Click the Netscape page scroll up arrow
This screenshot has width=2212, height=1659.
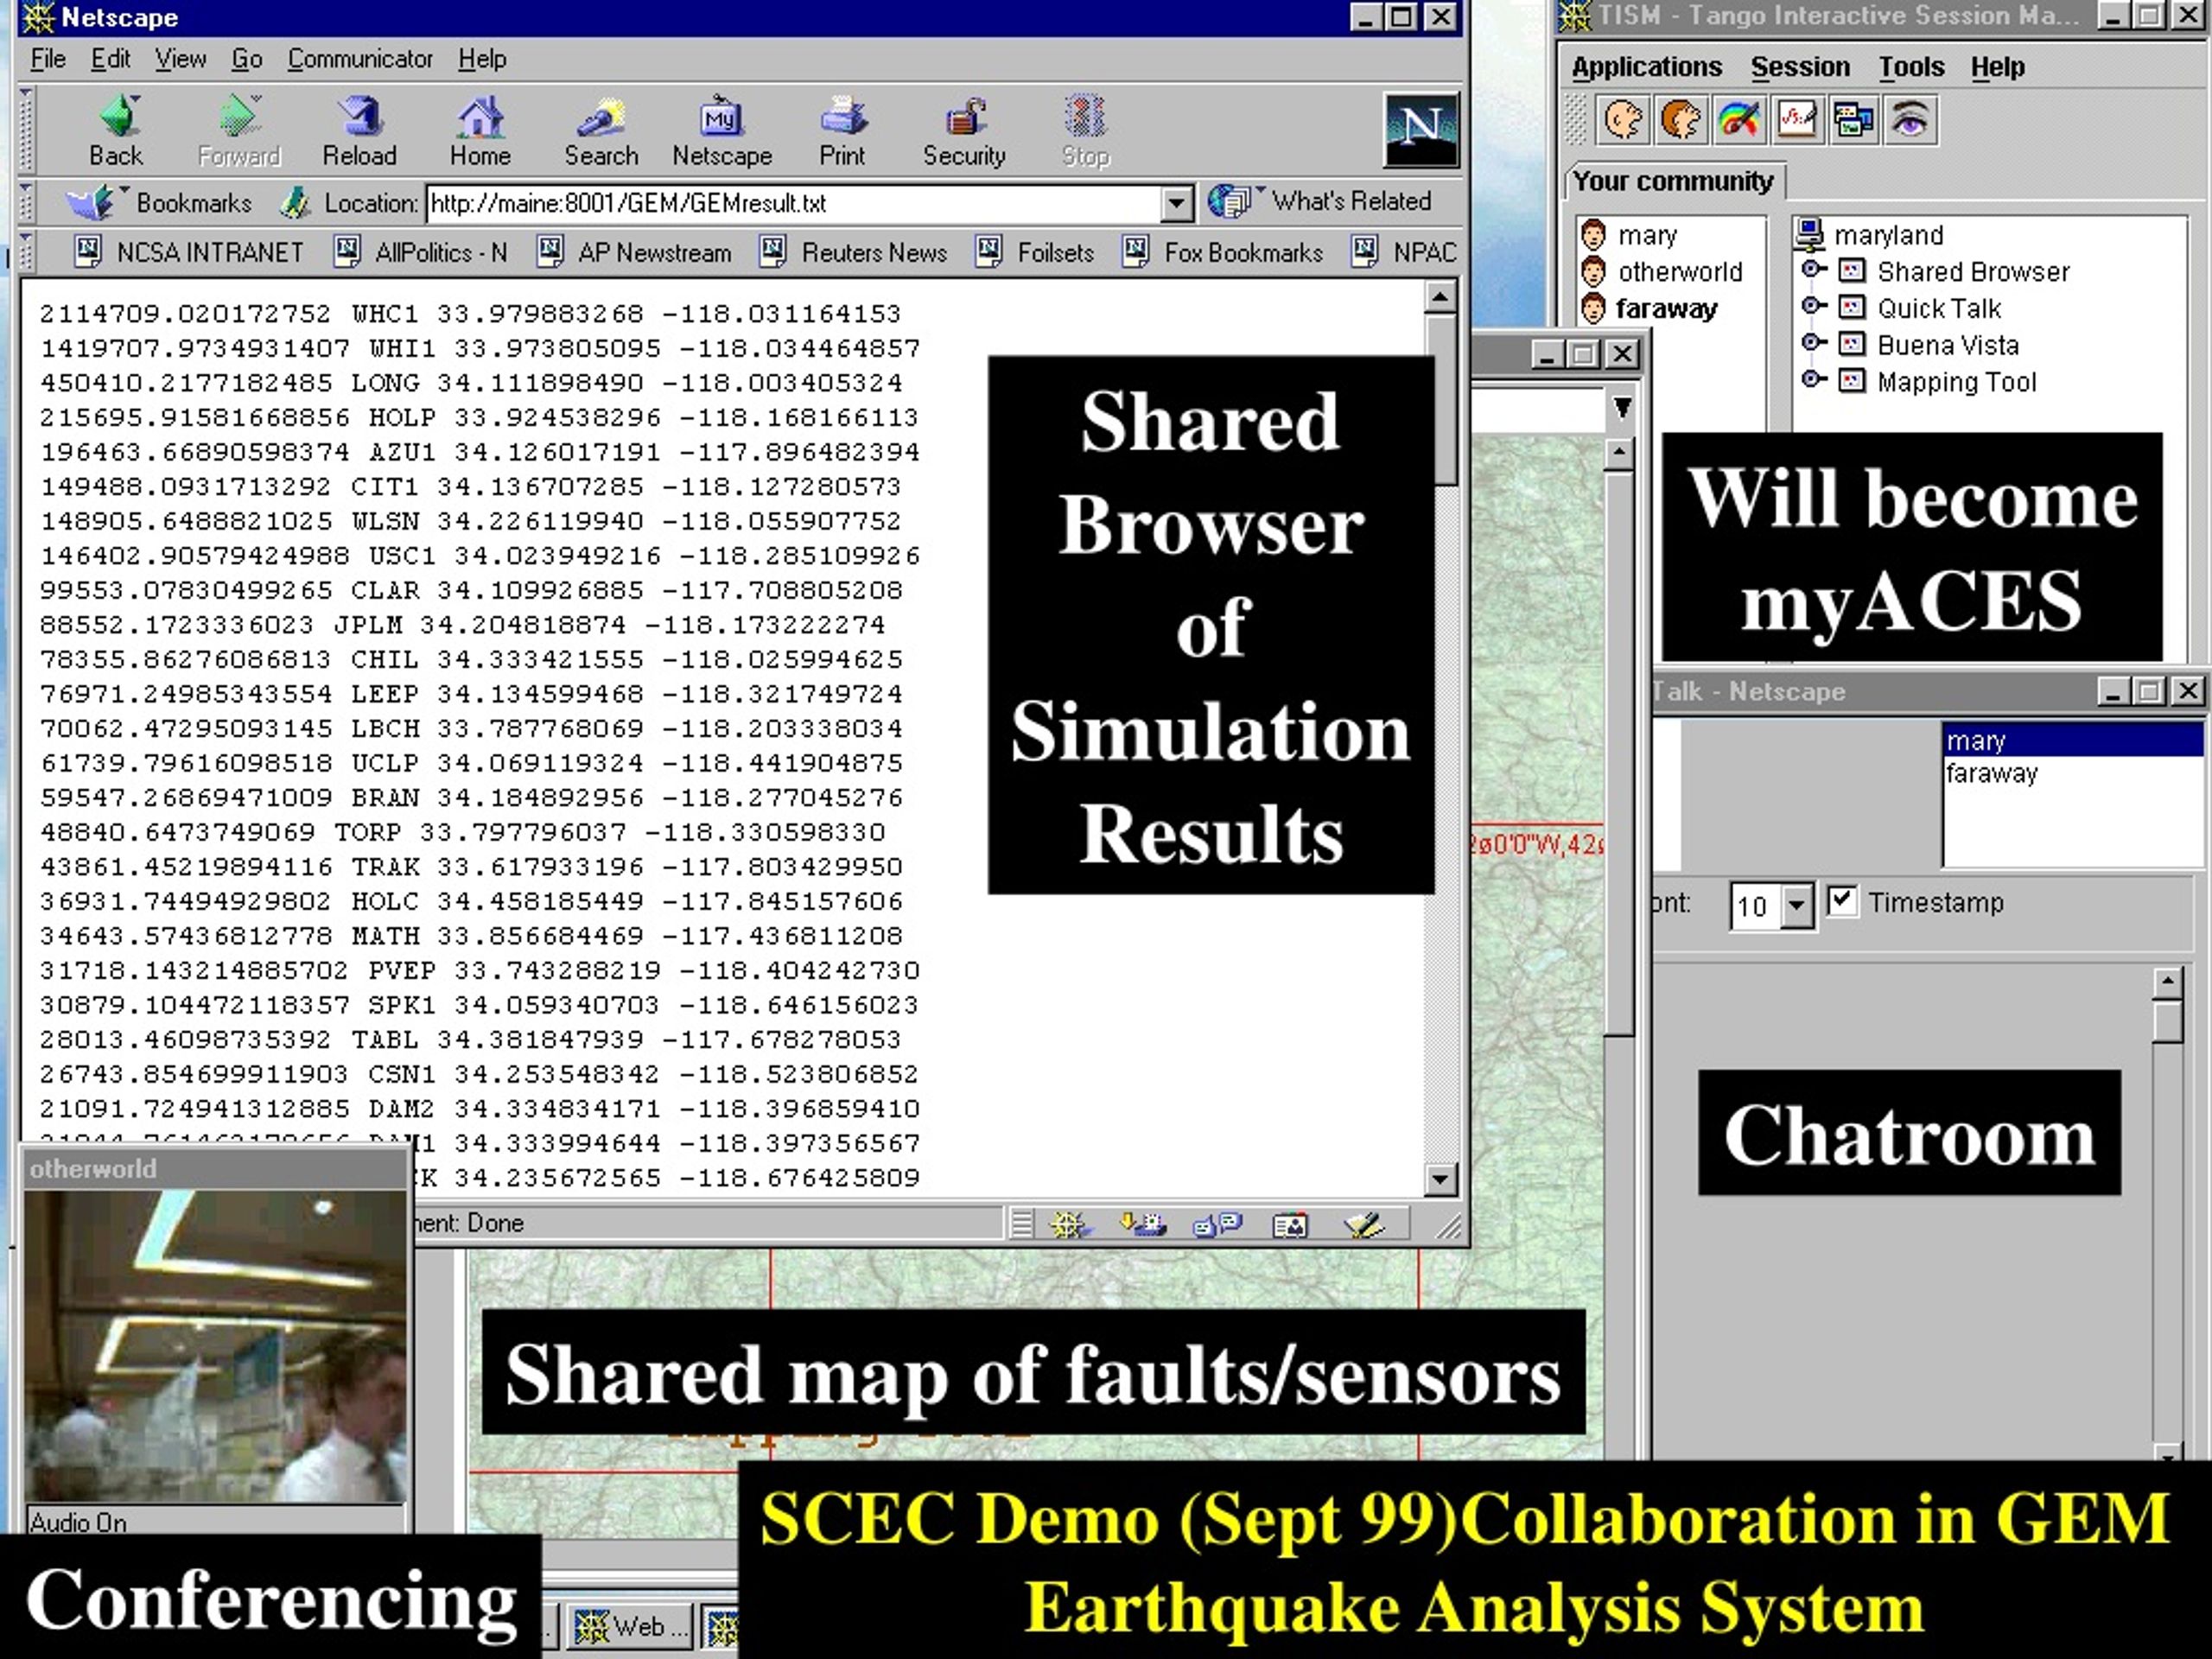1440,297
